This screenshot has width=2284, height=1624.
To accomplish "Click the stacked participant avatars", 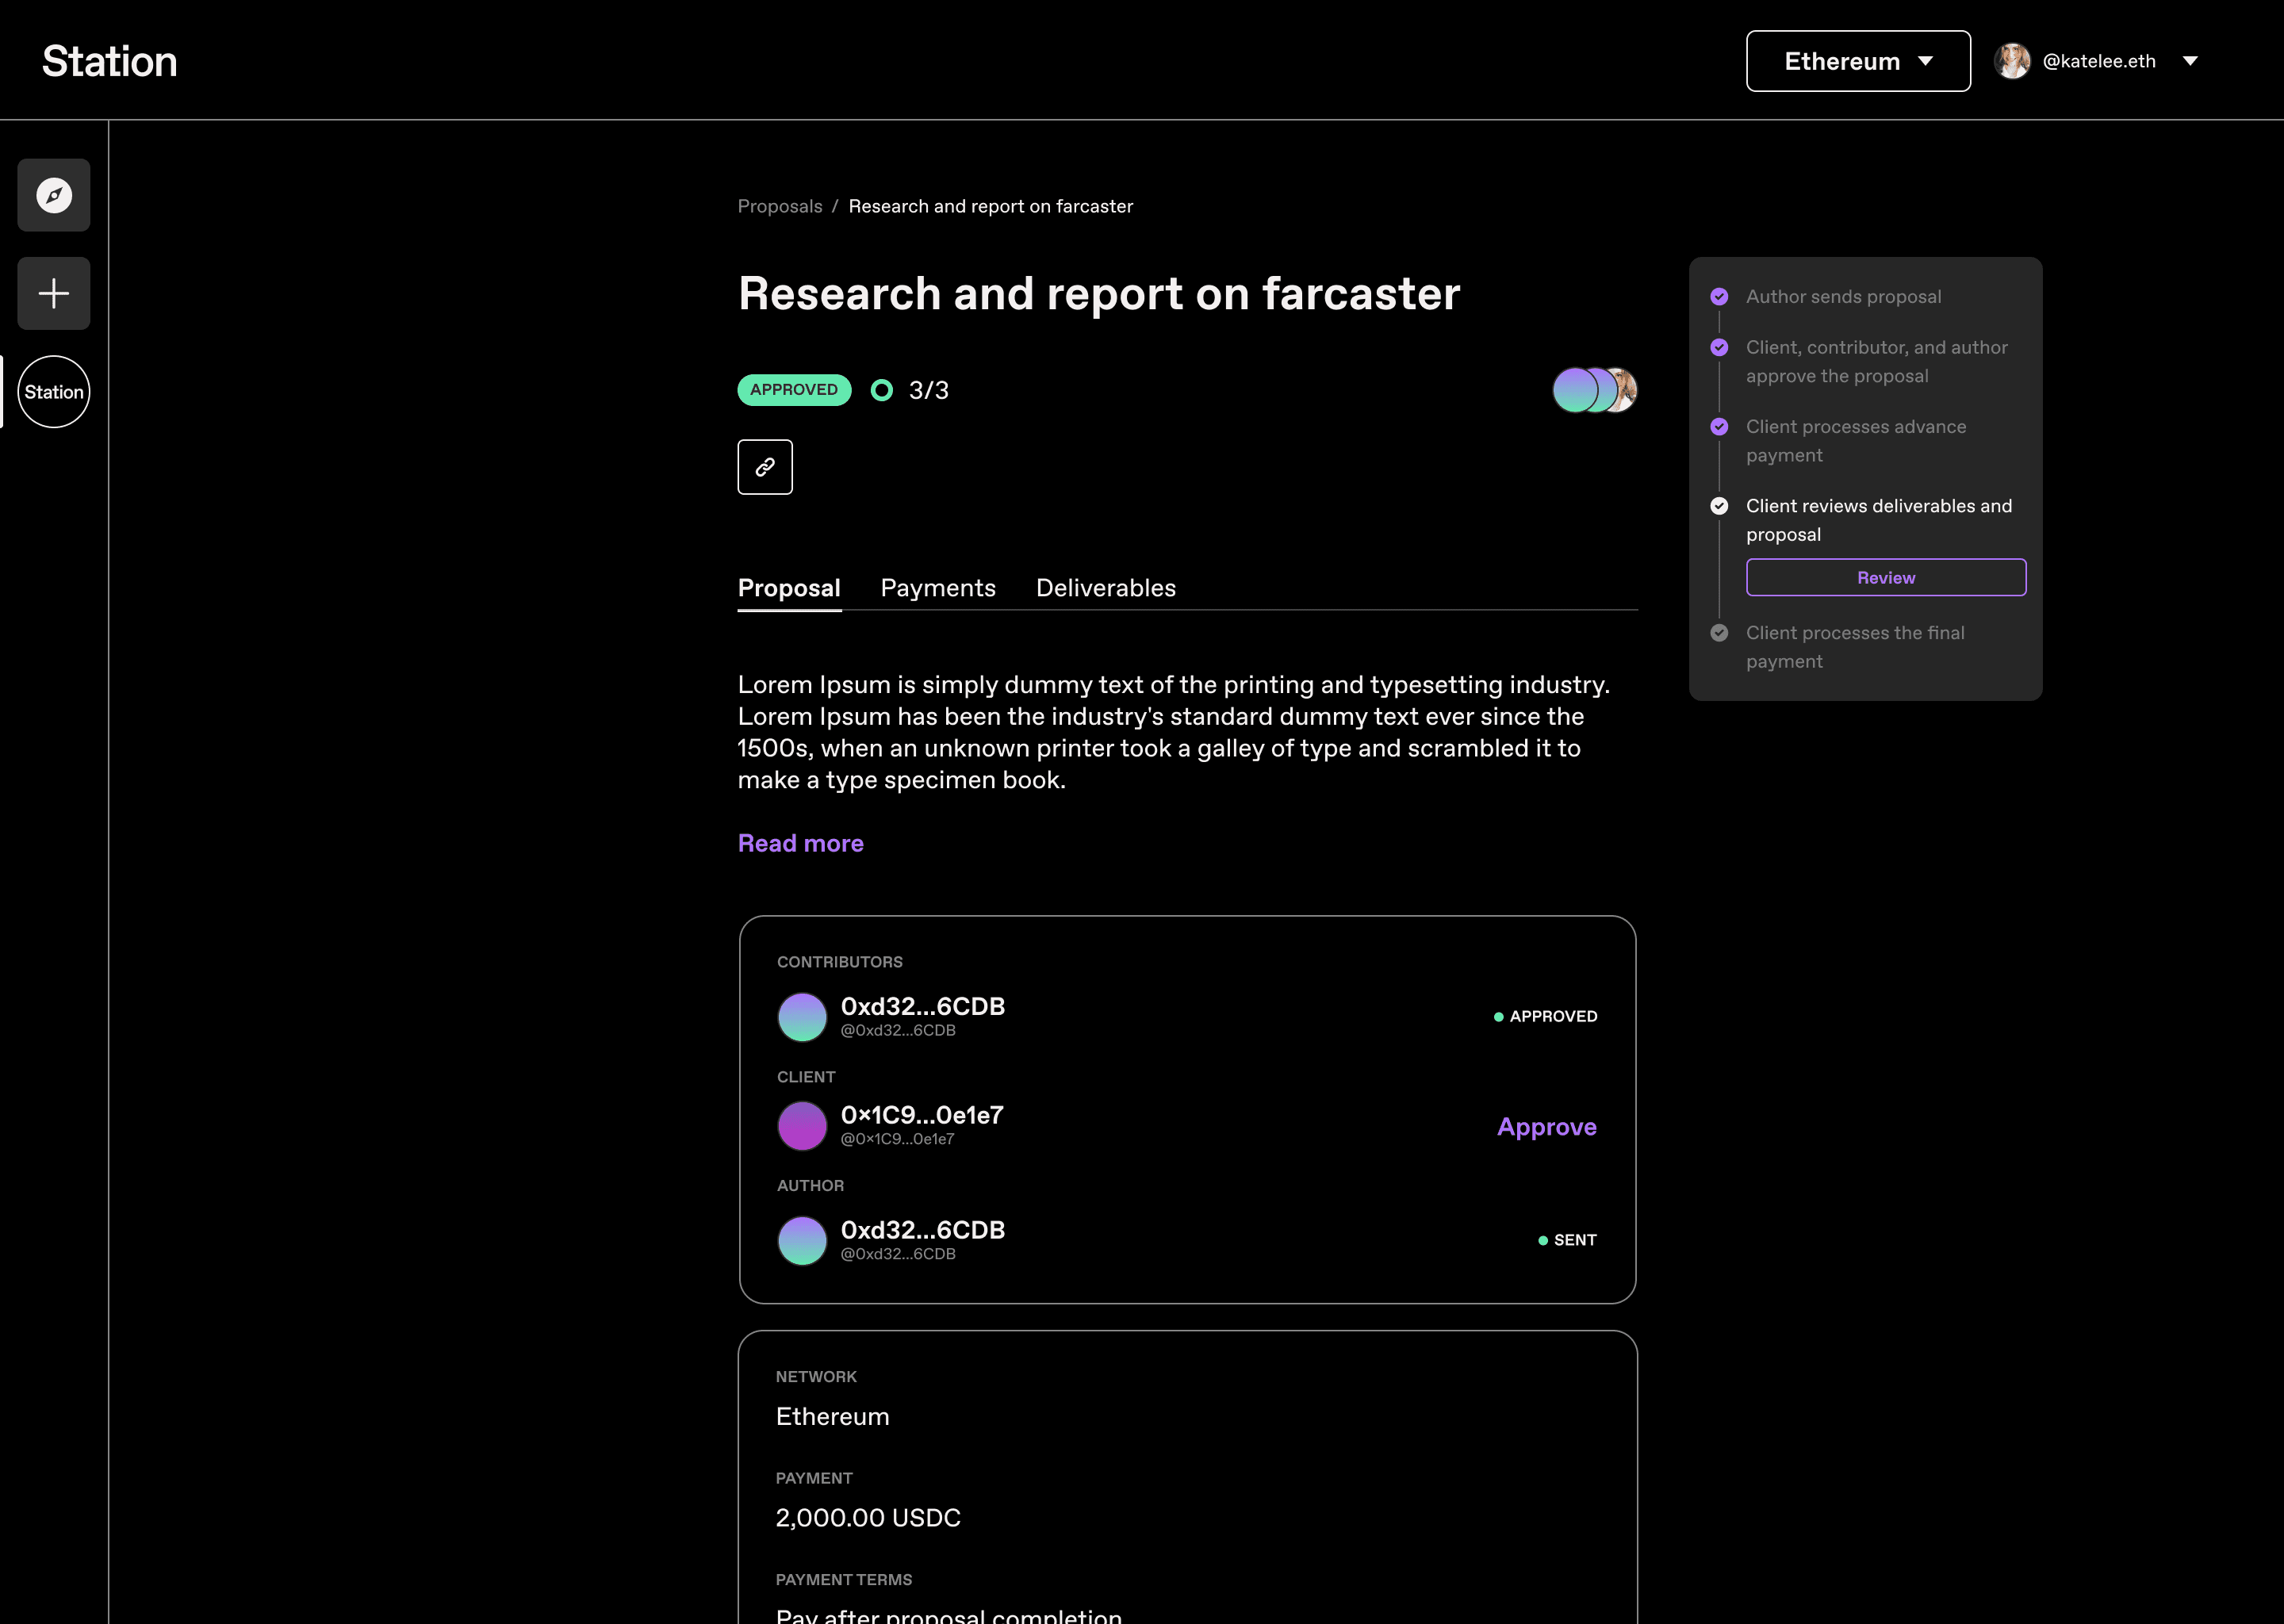I will (x=1595, y=390).
